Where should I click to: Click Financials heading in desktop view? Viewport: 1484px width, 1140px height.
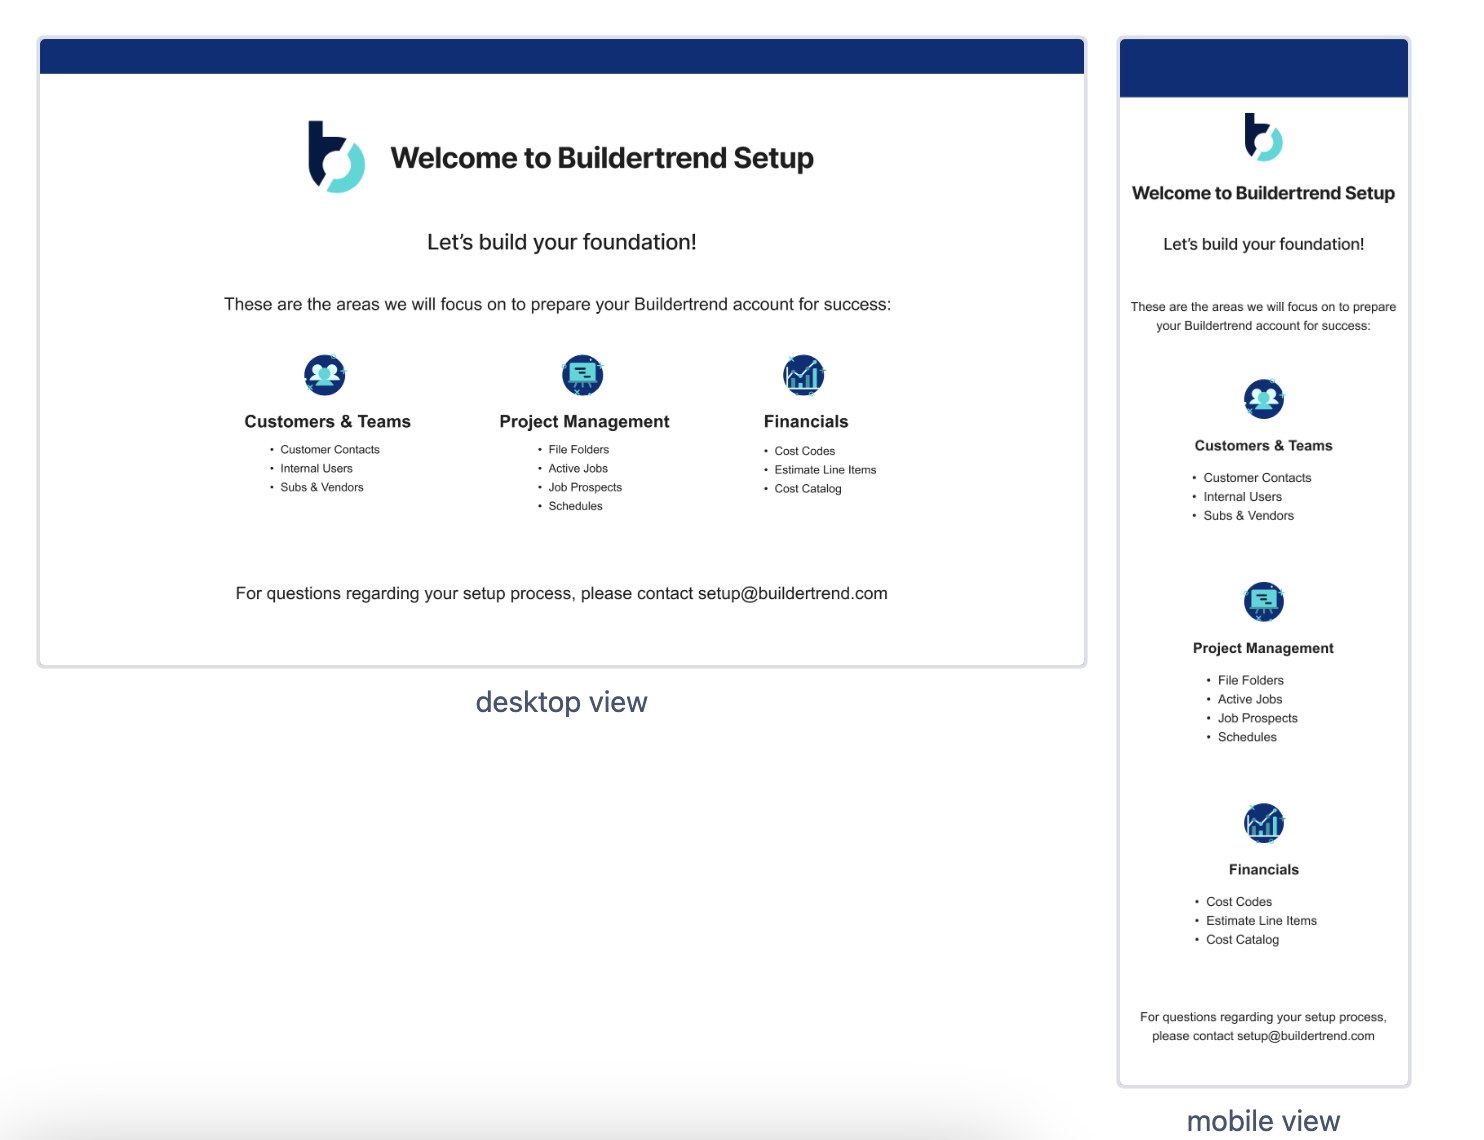click(806, 422)
